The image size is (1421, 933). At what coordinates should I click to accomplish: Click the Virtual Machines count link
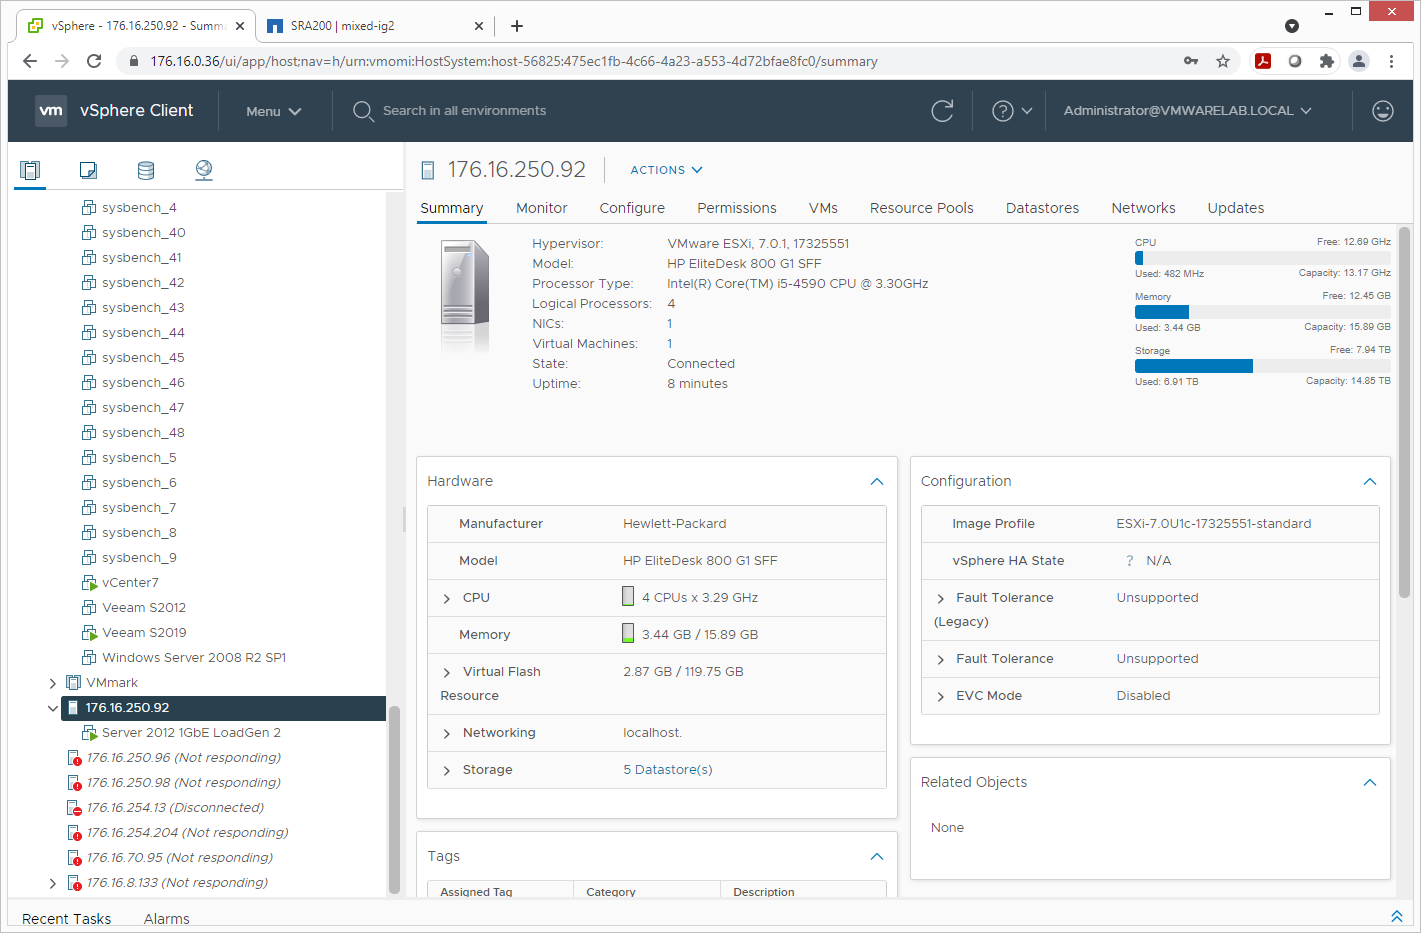pos(670,344)
